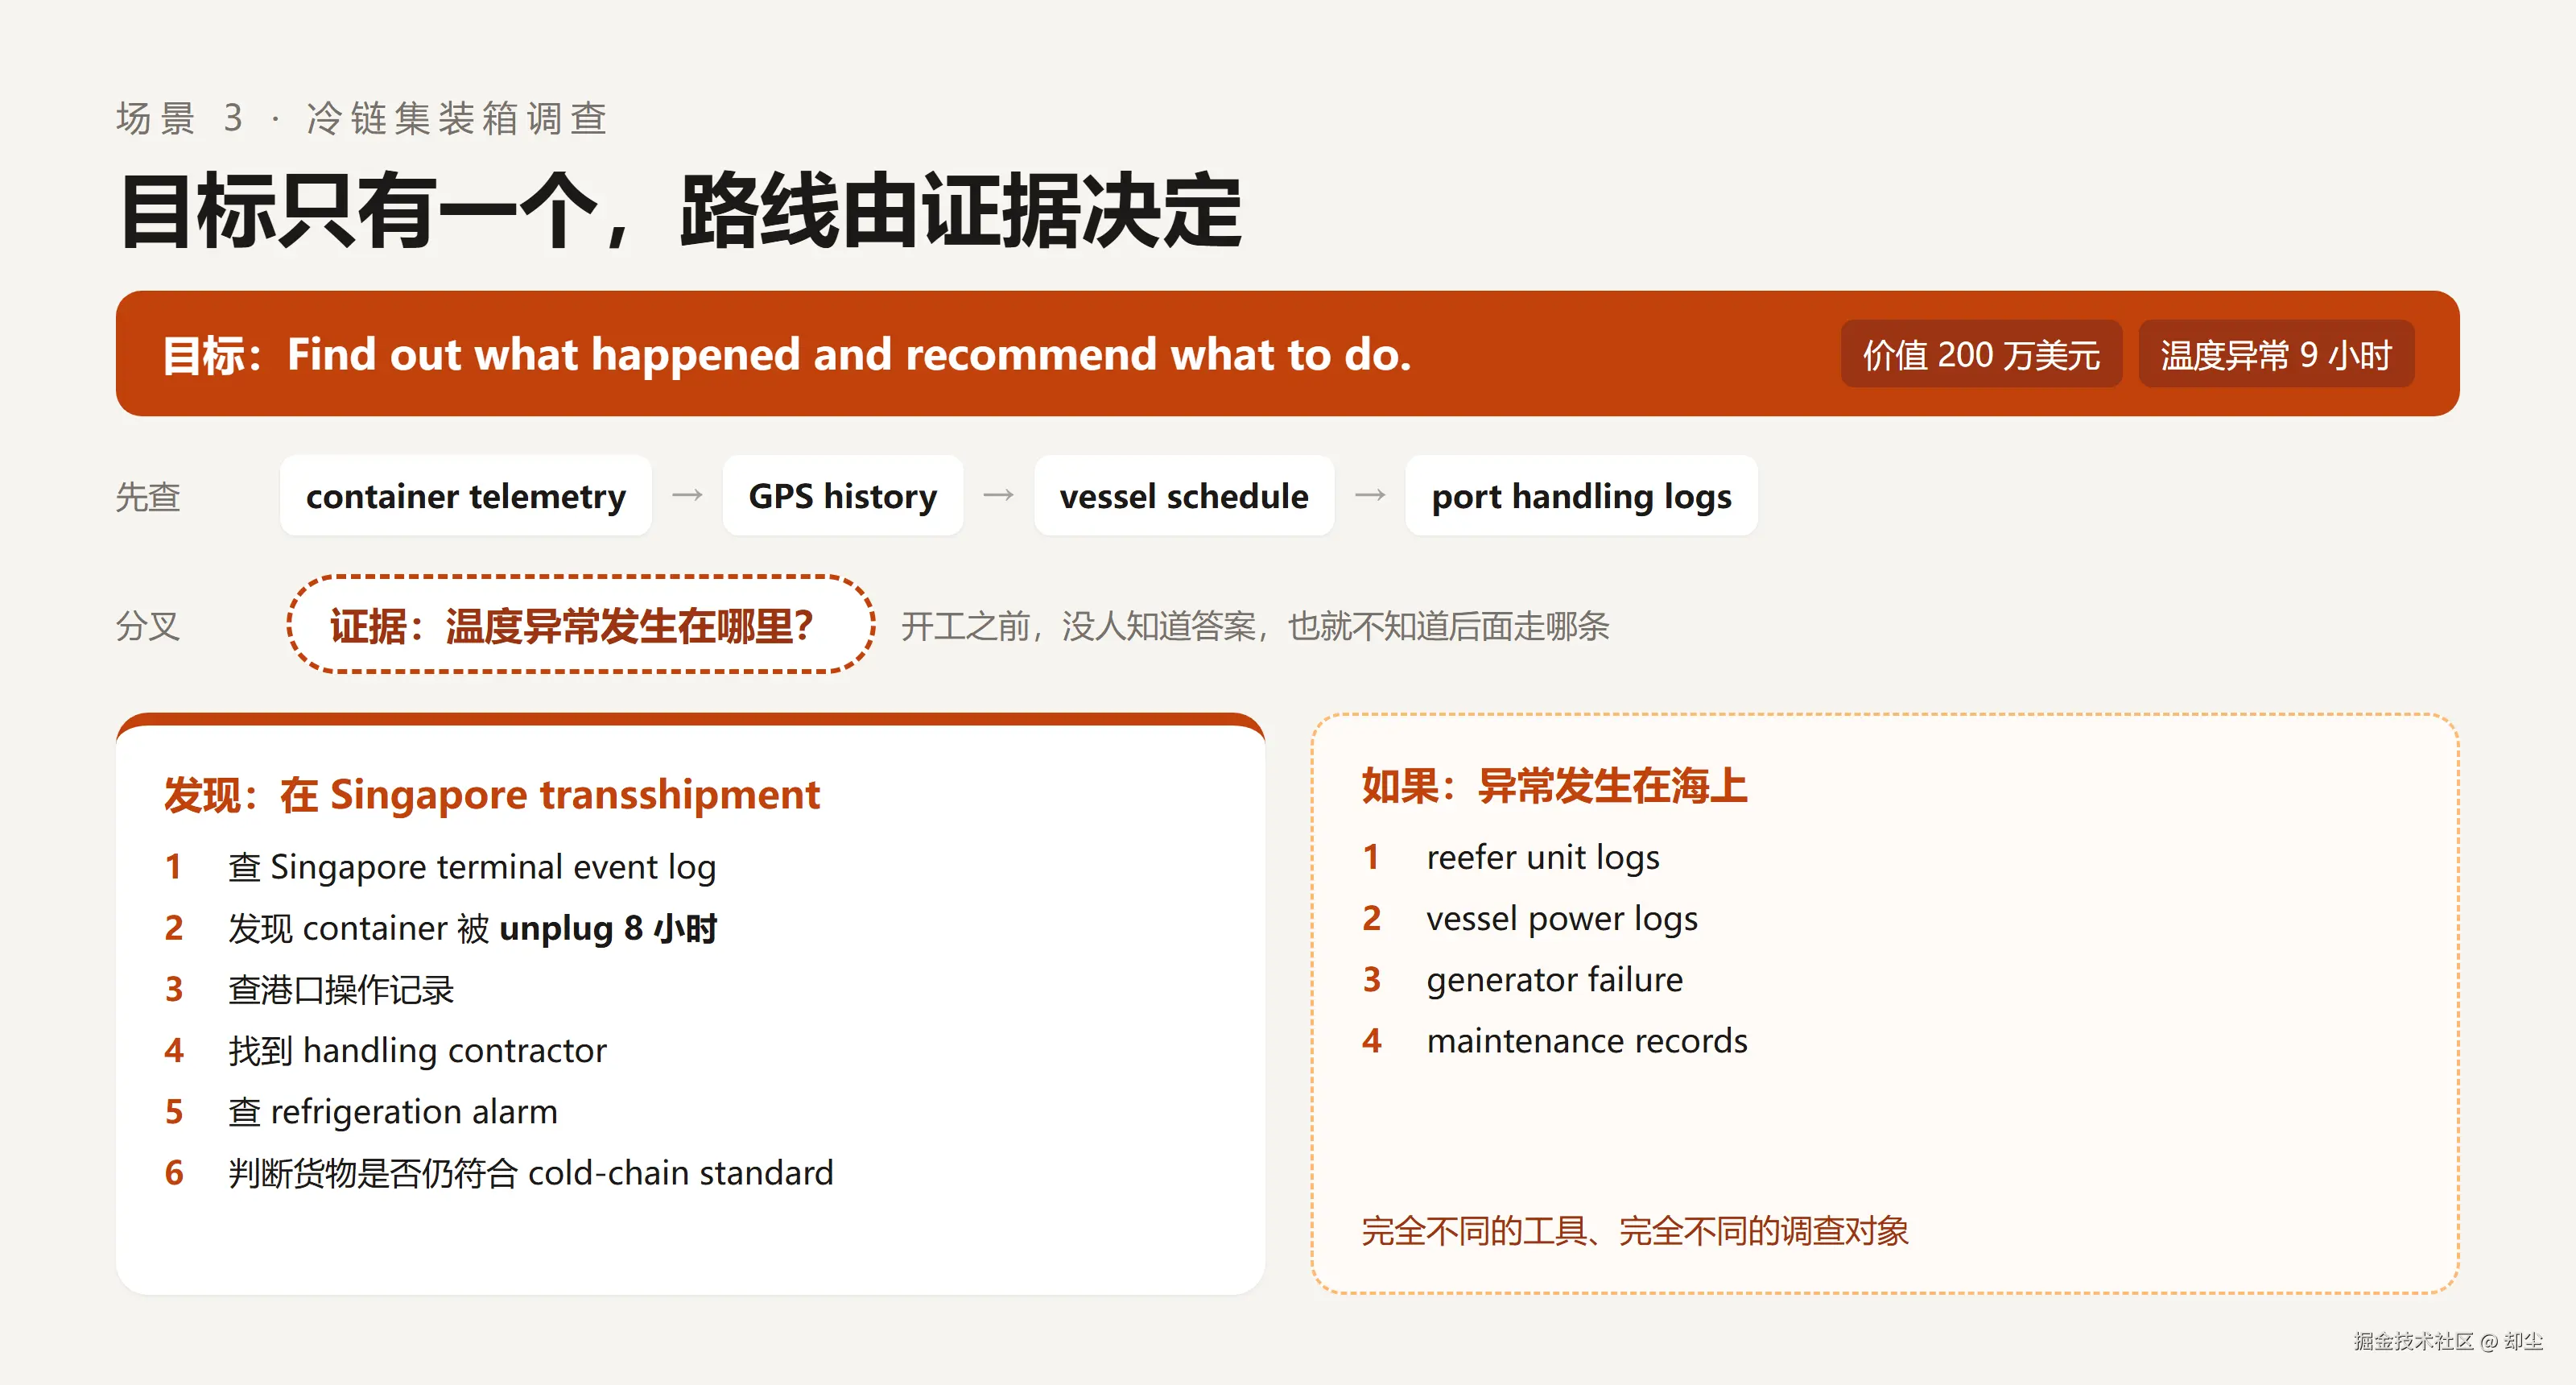Screen dimensions: 2576x1385
Task: Click heading '如果：异常发生在海上'
Action: [x=1554, y=786]
